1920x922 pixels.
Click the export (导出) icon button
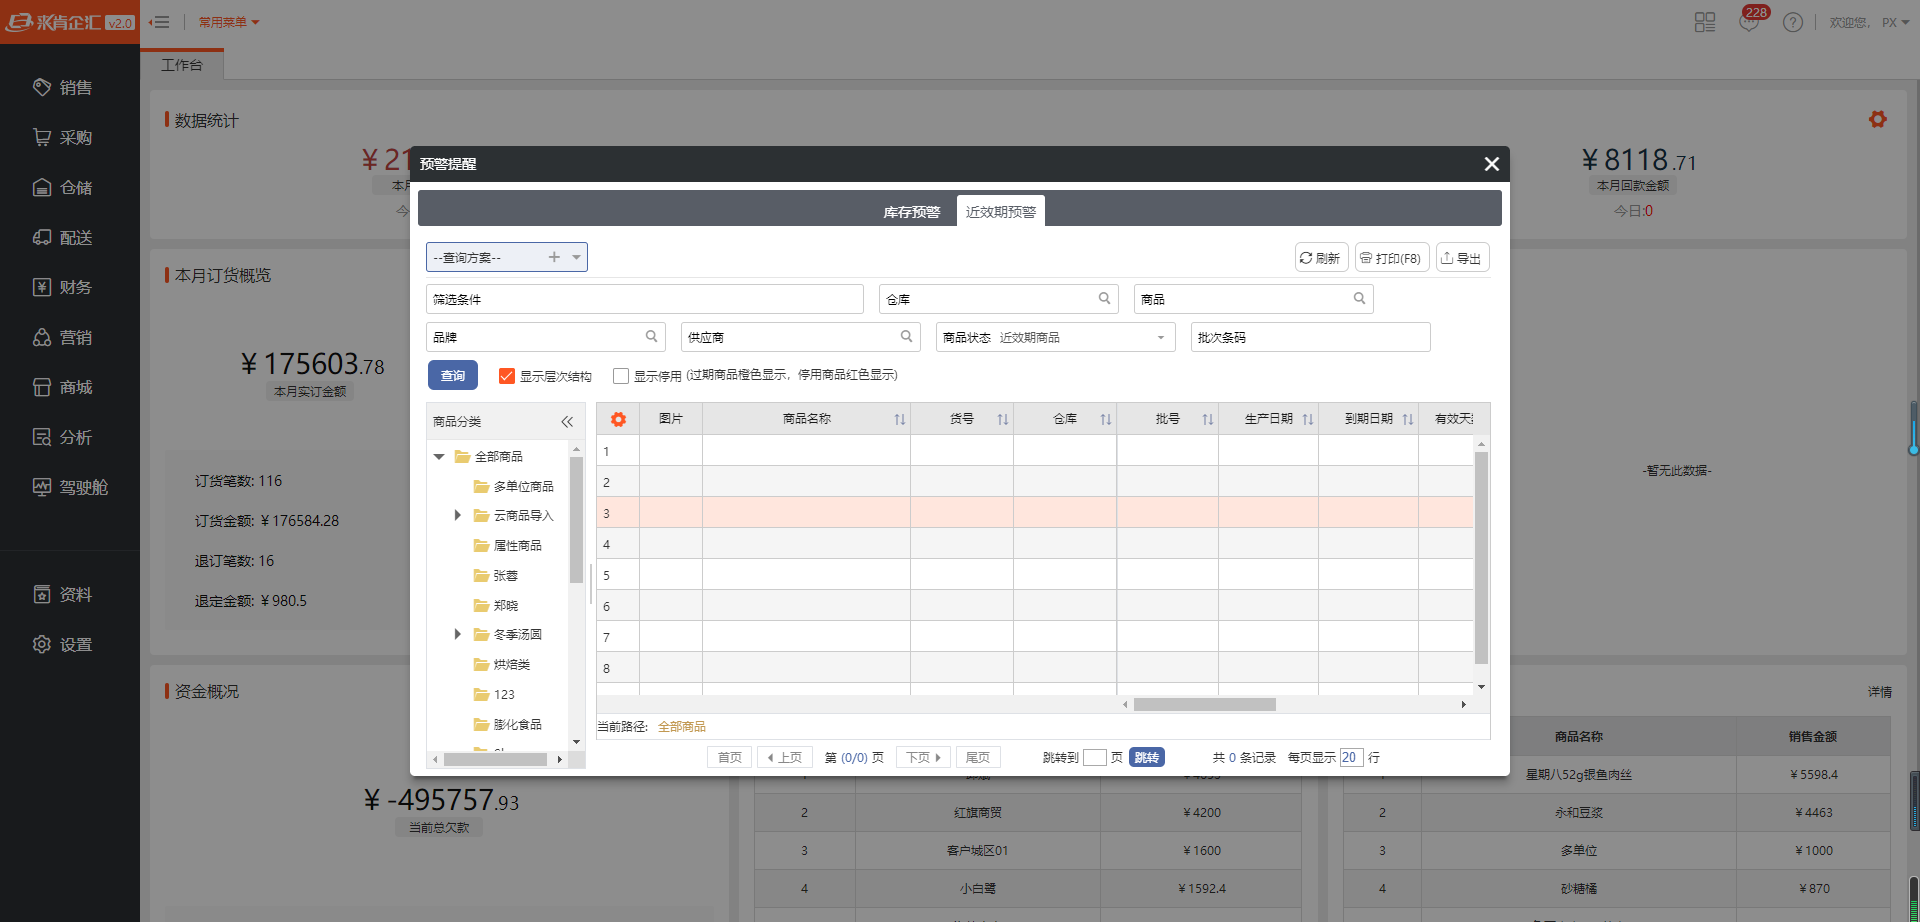click(1462, 258)
